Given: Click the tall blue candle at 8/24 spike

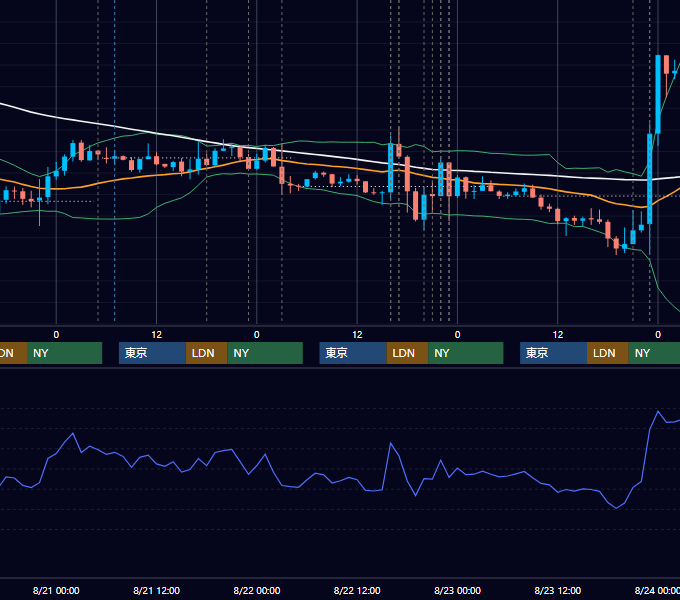Looking at the screenshot, I should [x=658, y=94].
